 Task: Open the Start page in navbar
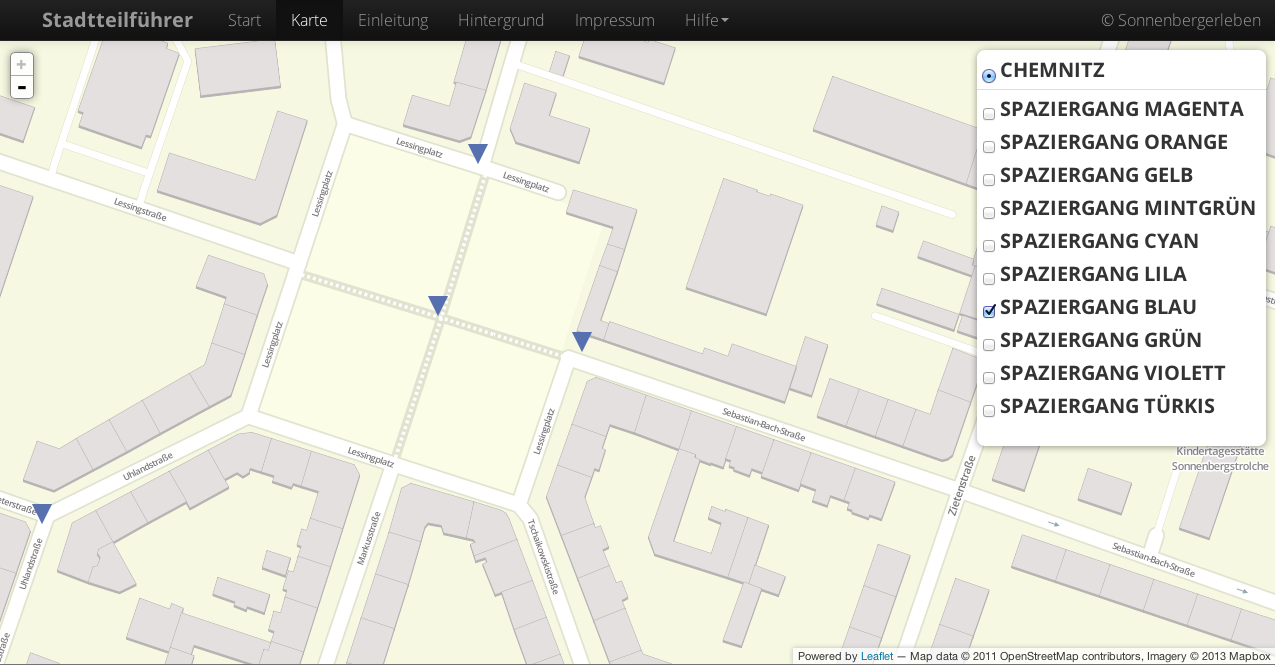[244, 20]
